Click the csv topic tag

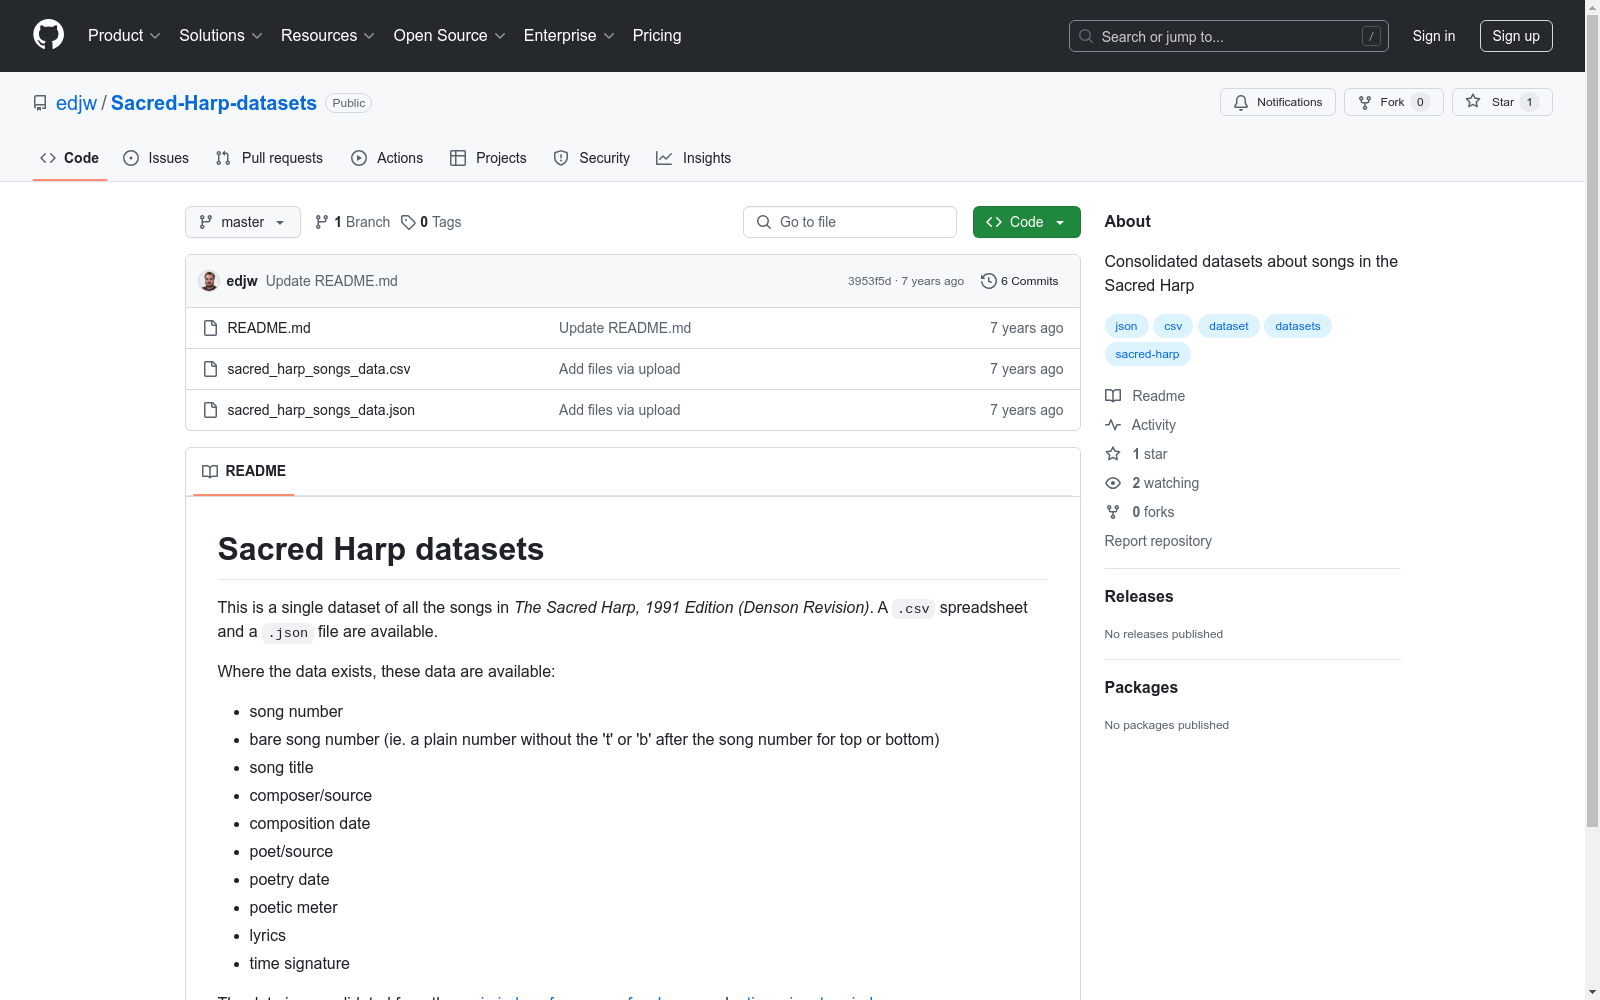[x=1173, y=326]
